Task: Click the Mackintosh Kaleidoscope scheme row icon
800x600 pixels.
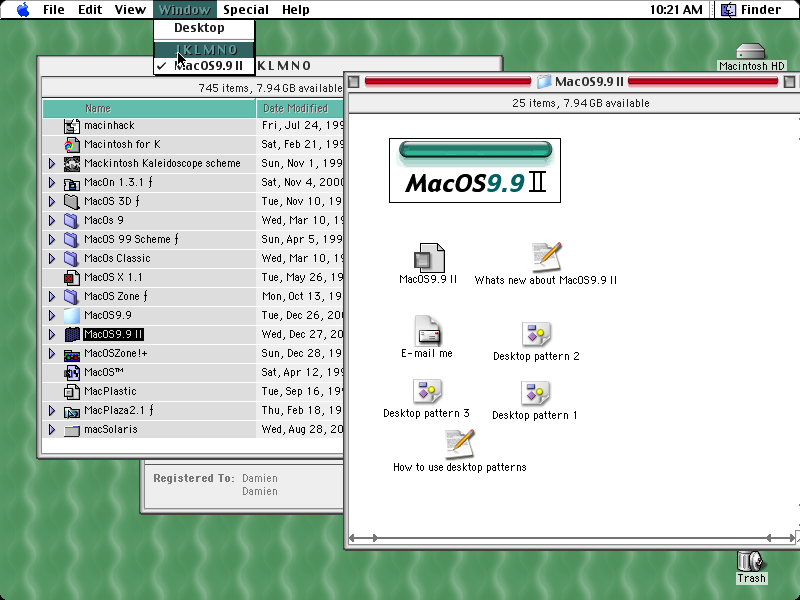Action: point(71,164)
